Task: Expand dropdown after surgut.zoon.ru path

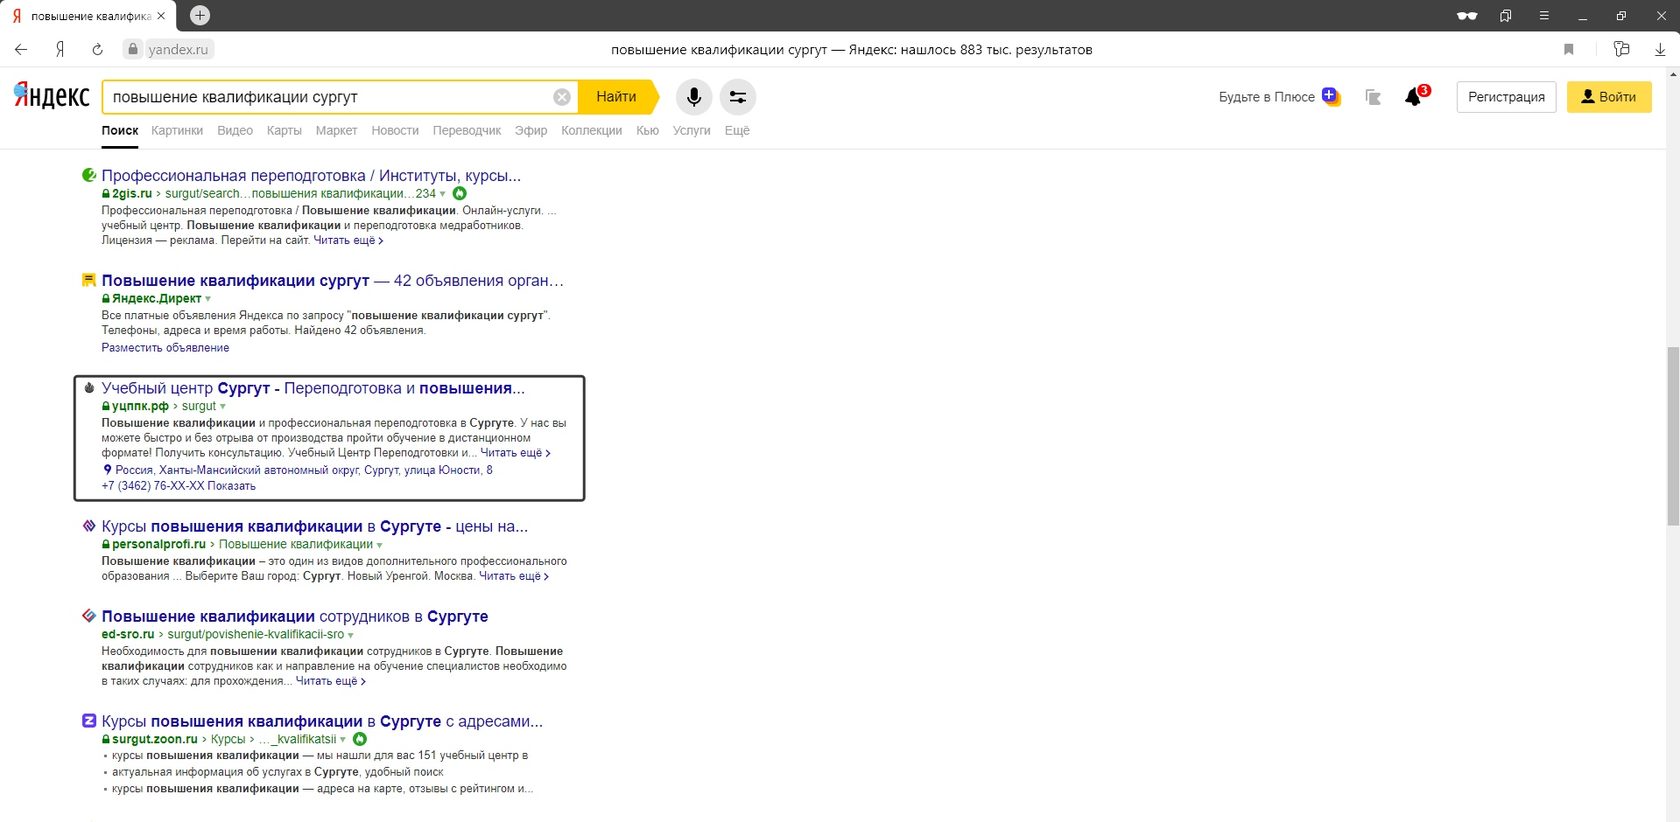Action: (343, 740)
